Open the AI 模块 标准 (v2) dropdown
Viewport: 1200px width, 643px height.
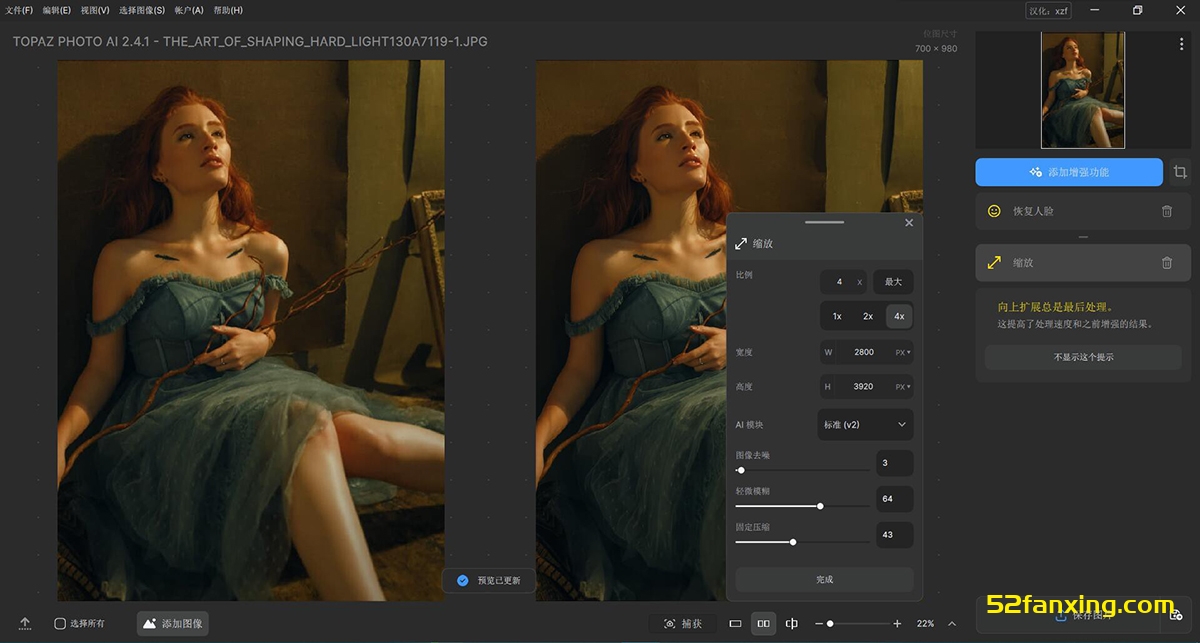[x=865, y=424]
